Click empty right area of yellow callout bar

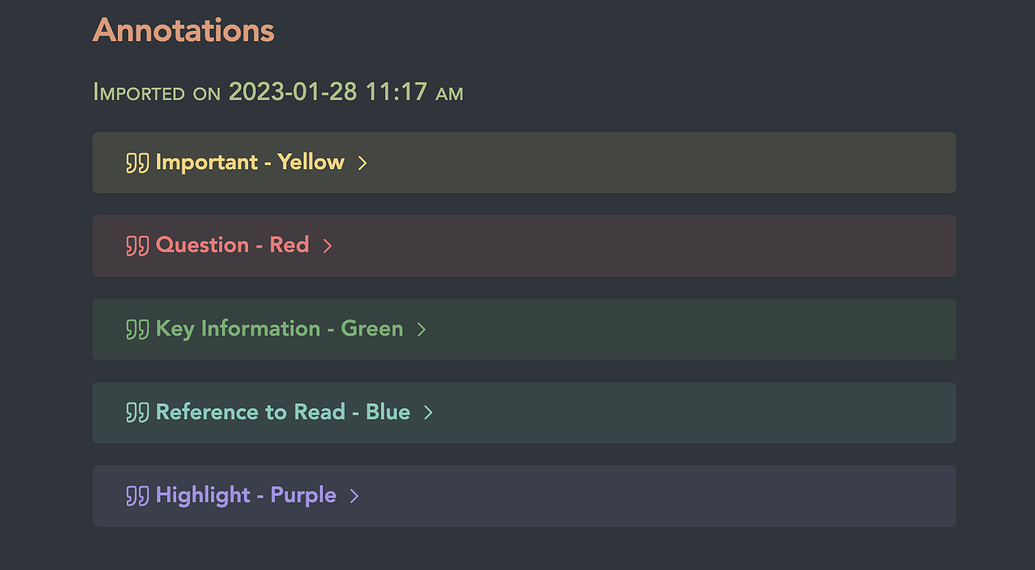[x=700, y=163]
